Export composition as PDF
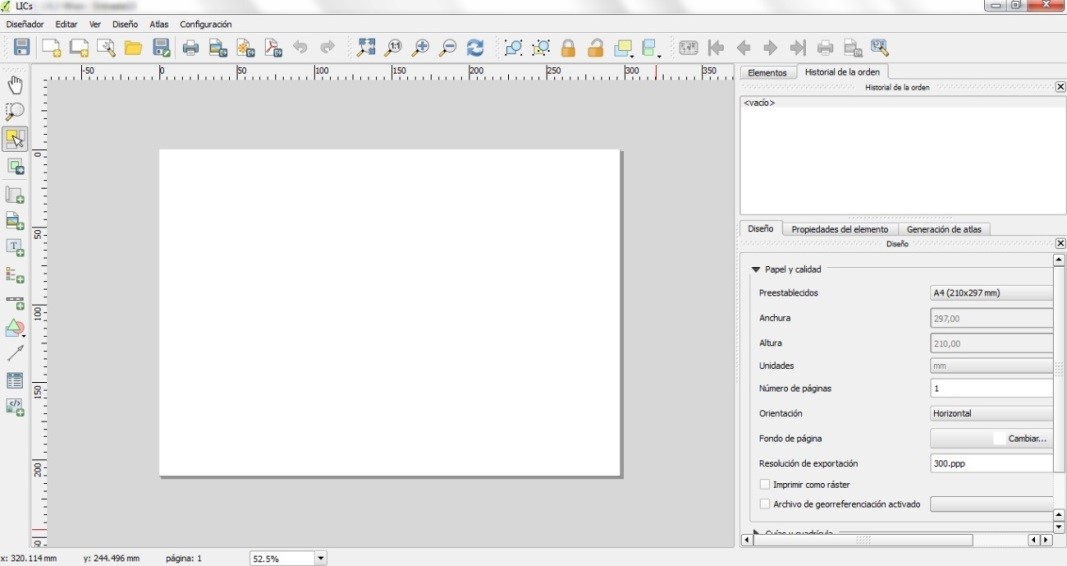This screenshot has width=1067, height=566. tap(273, 47)
